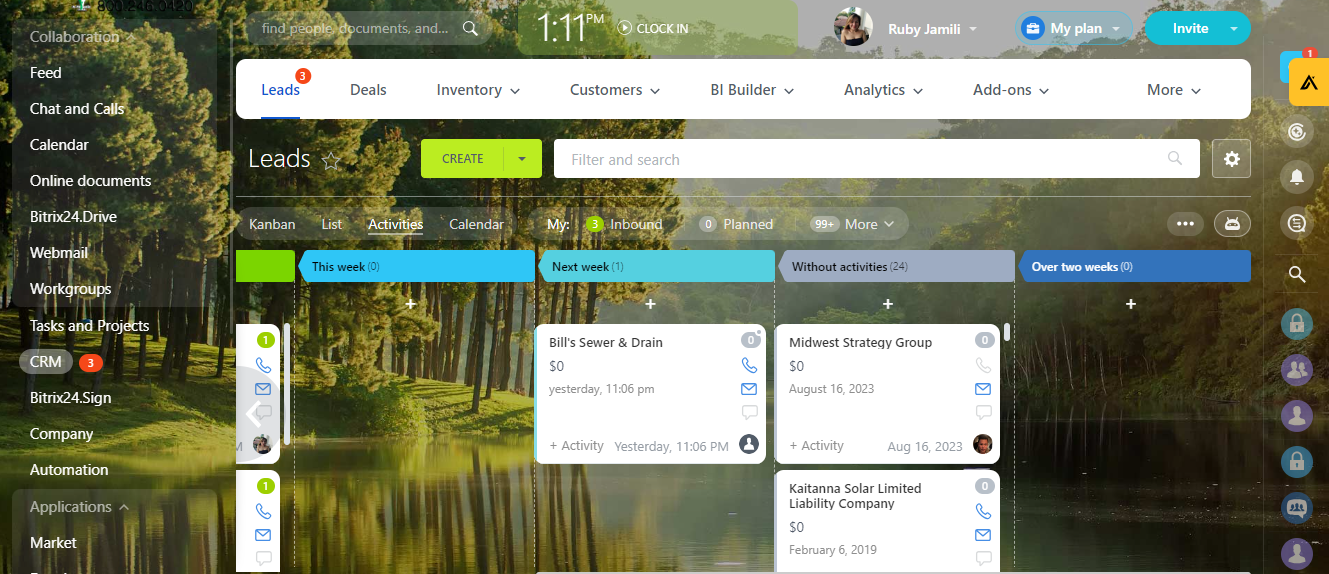Open the Deals tab
Image resolution: width=1329 pixels, height=574 pixels.
coord(368,90)
